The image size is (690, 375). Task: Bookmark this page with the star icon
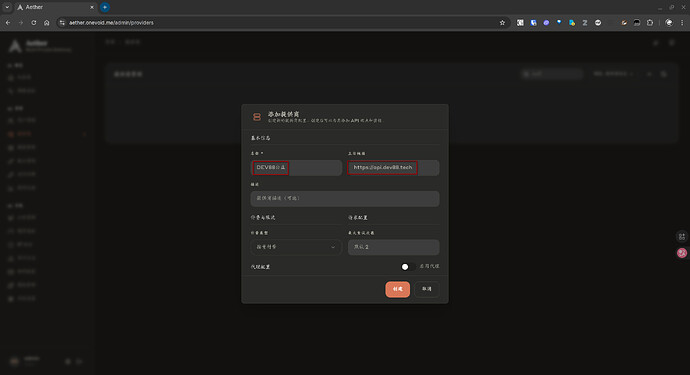click(502, 22)
